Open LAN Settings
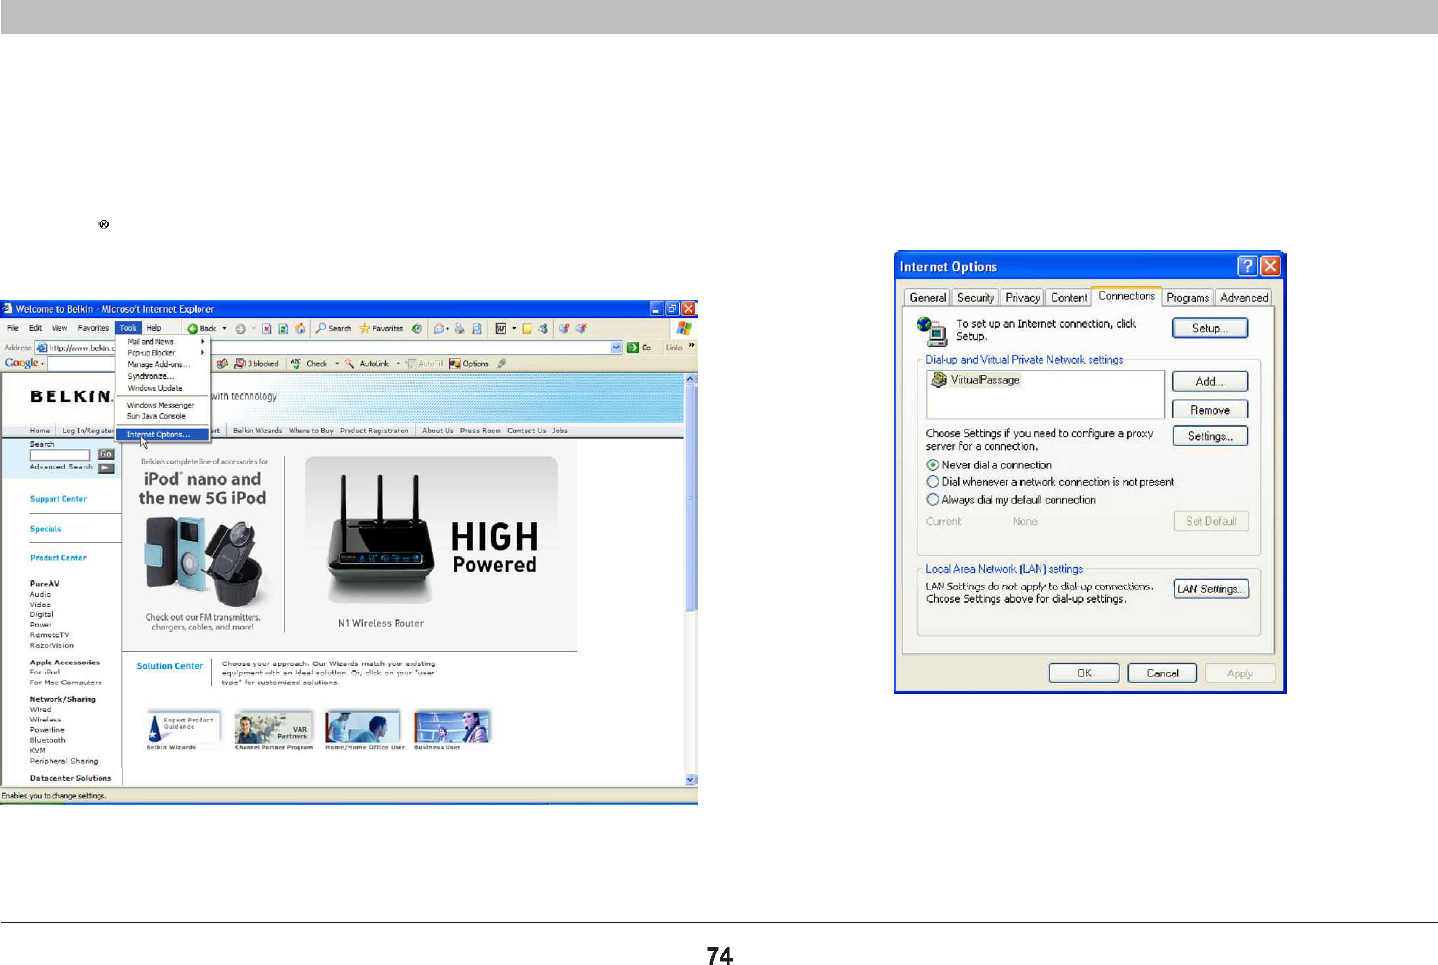The width and height of the screenshot is (1438, 965). (1211, 589)
